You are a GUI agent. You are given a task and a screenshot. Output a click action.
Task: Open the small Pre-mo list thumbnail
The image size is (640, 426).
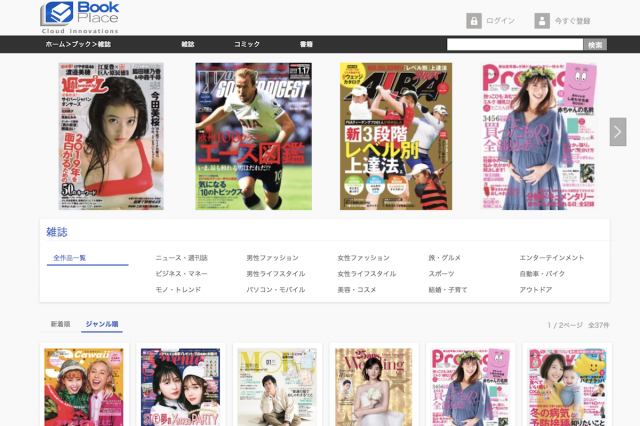(x=470, y=387)
